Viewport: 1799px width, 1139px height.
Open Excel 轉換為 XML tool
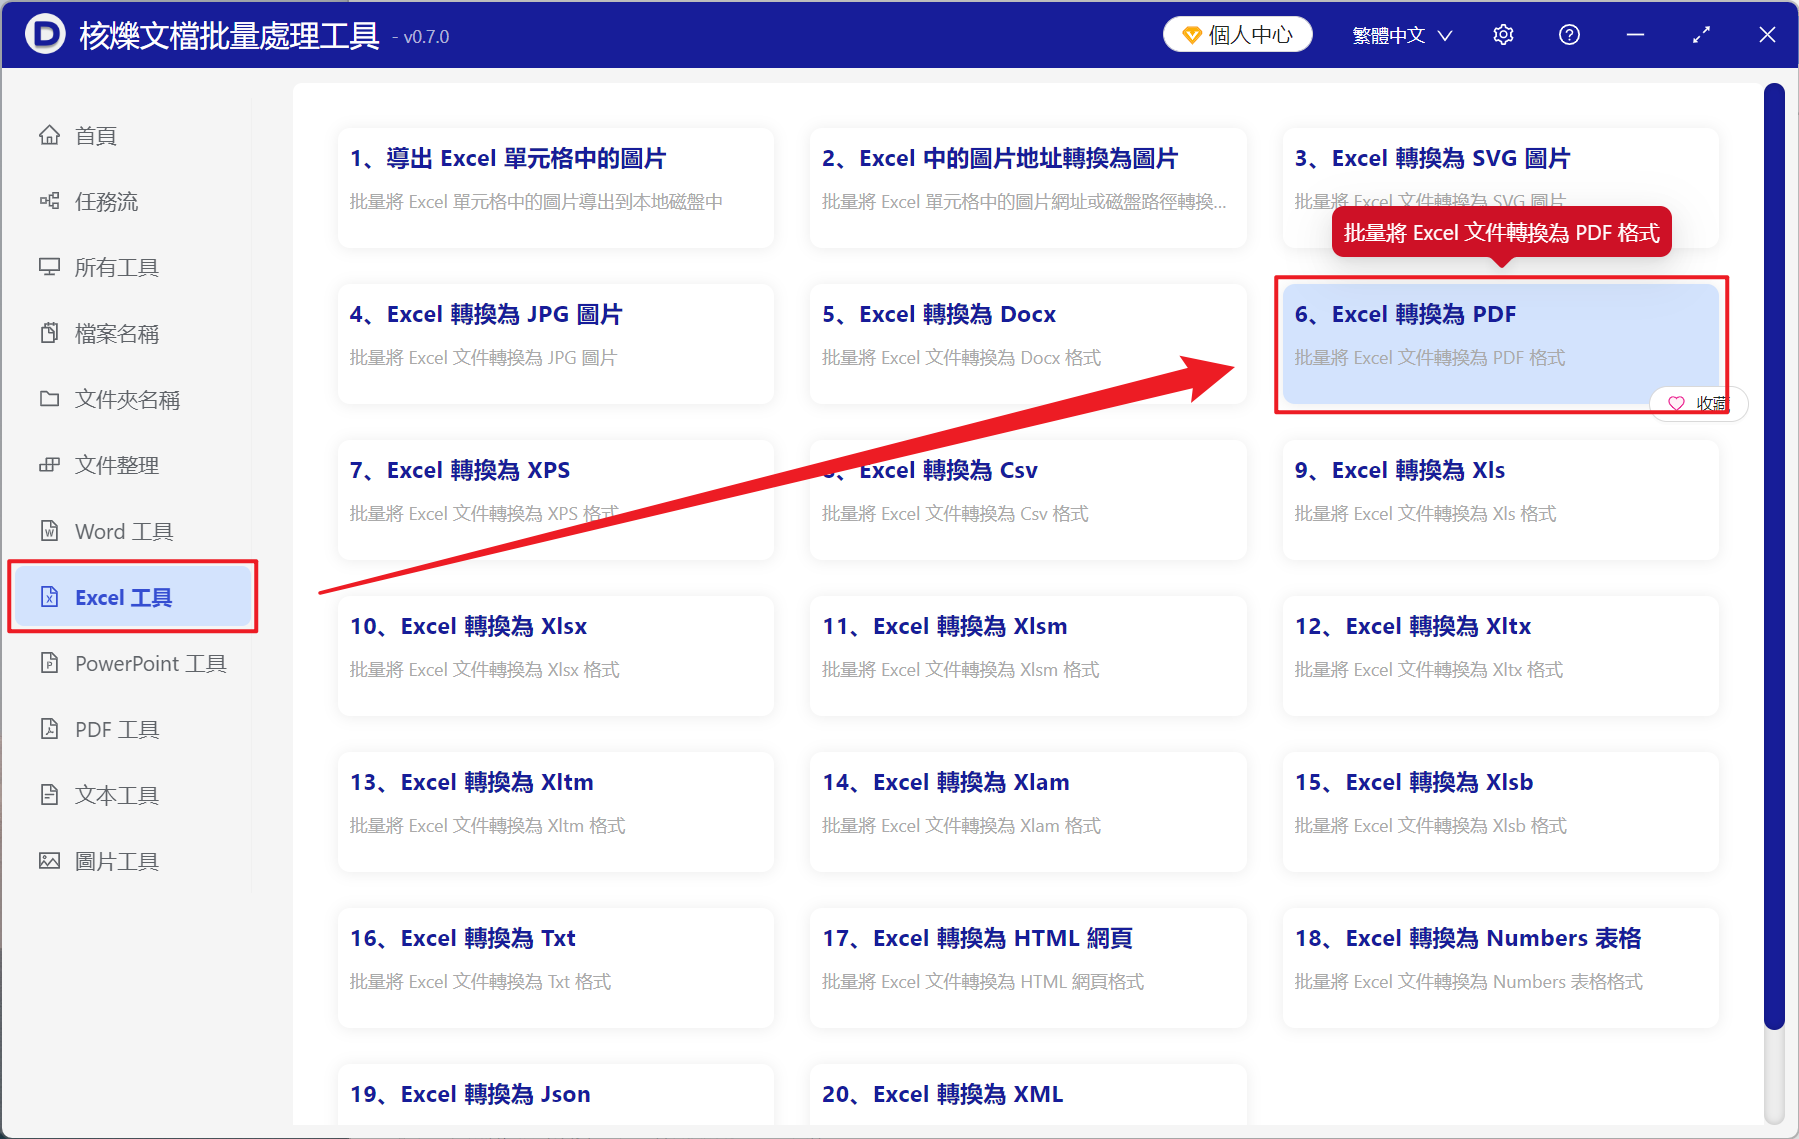1028,1095
